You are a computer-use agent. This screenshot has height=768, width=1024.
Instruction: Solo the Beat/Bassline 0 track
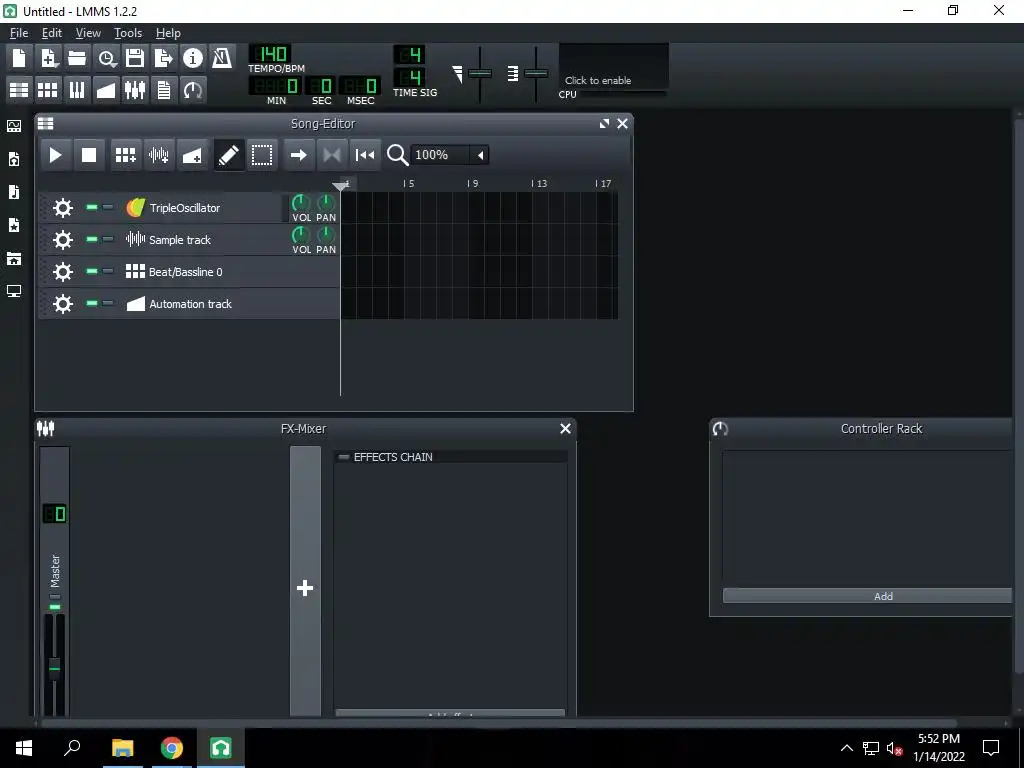(x=108, y=272)
